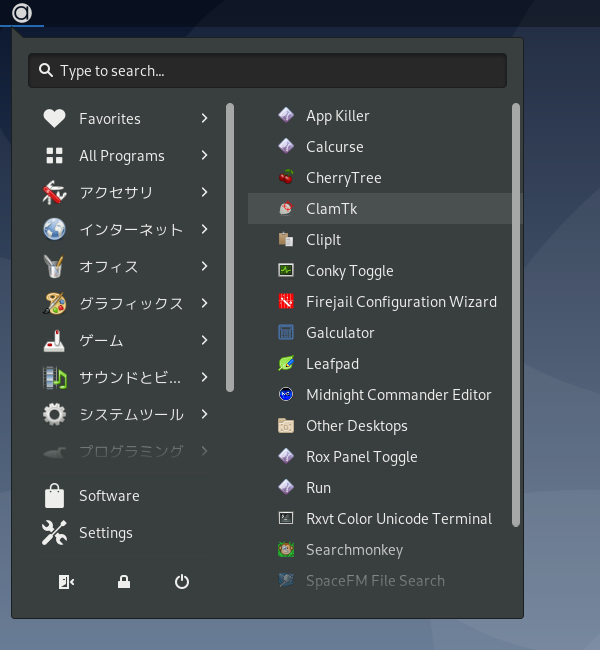The width and height of the screenshot is (600, 650).
Task: Click the Settings wrench icon
Action: click(54, 532)
